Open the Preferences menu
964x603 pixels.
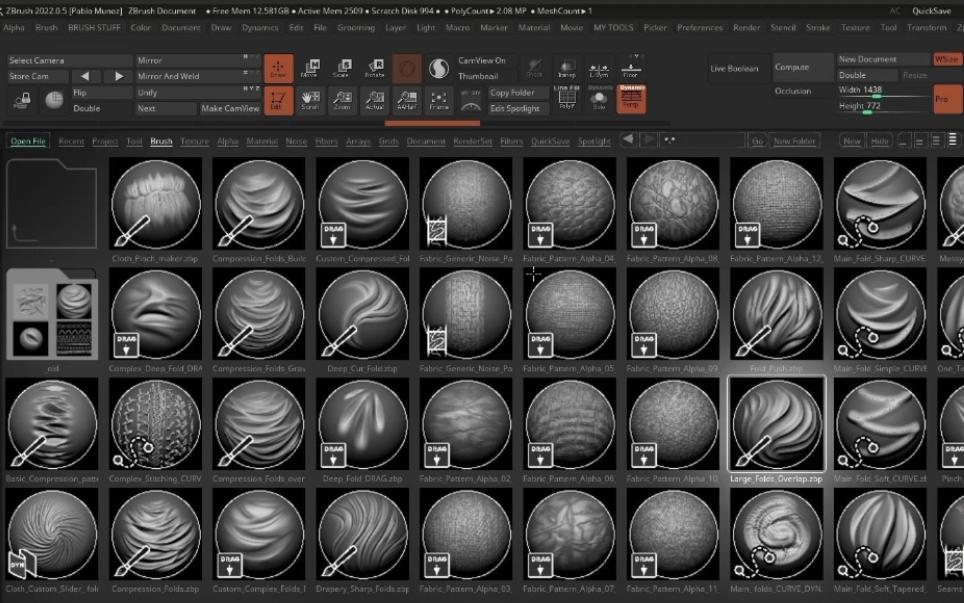[x=699, y=28]
